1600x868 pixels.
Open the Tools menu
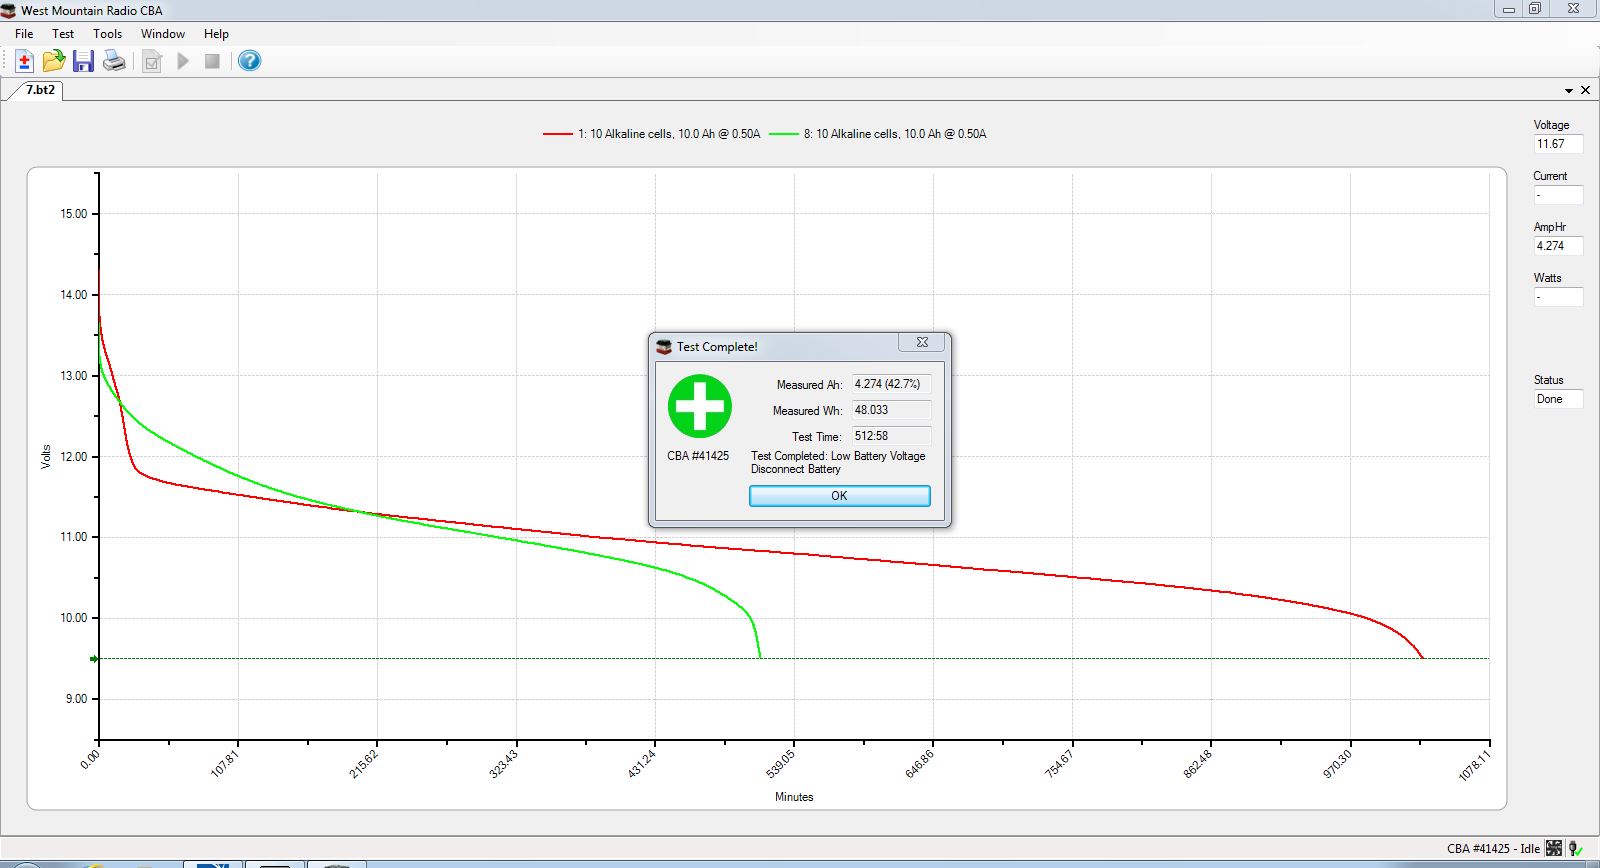(107, 33)
